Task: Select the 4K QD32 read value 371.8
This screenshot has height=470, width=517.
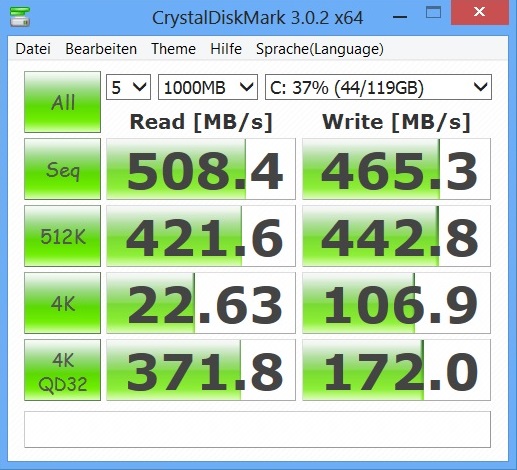Action: pos(201,370)
